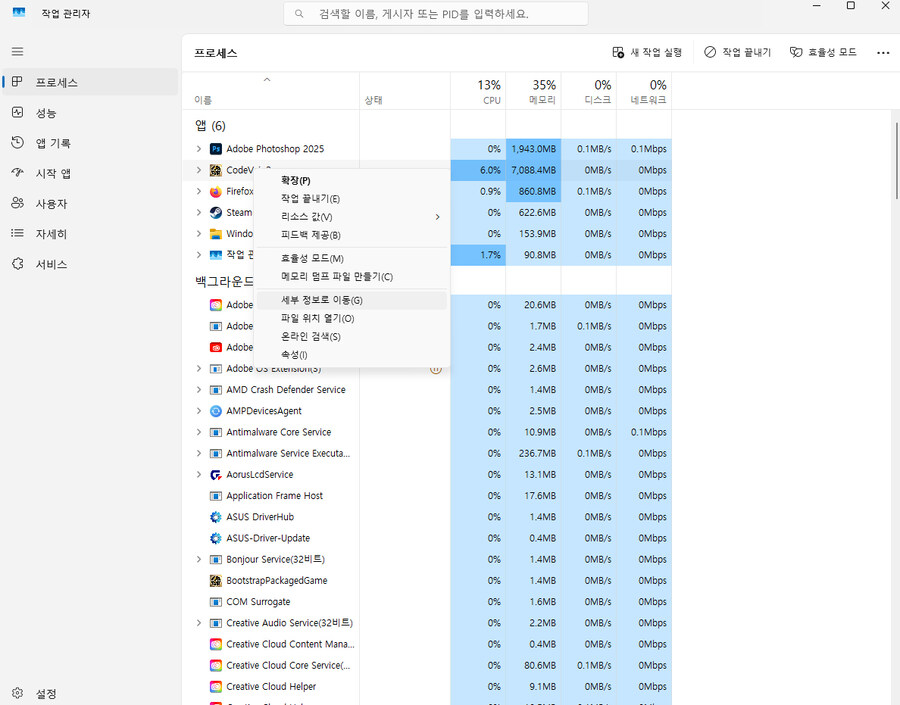Click the process search input field
The width and height of the screenshot is (900, 705).
click(440, 13)
